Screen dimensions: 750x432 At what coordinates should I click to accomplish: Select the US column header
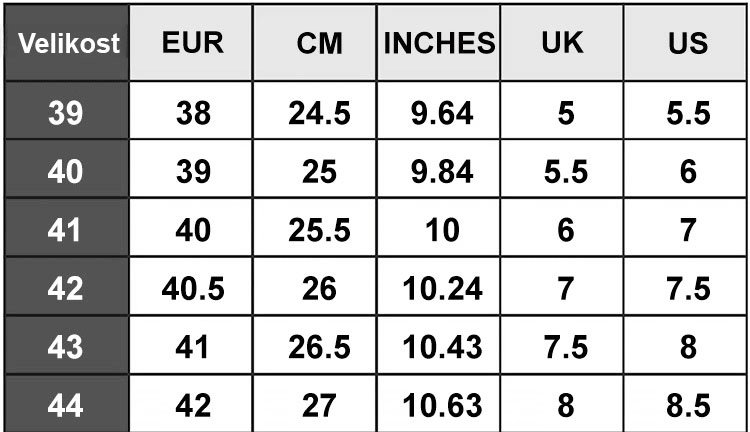point(687,44)
